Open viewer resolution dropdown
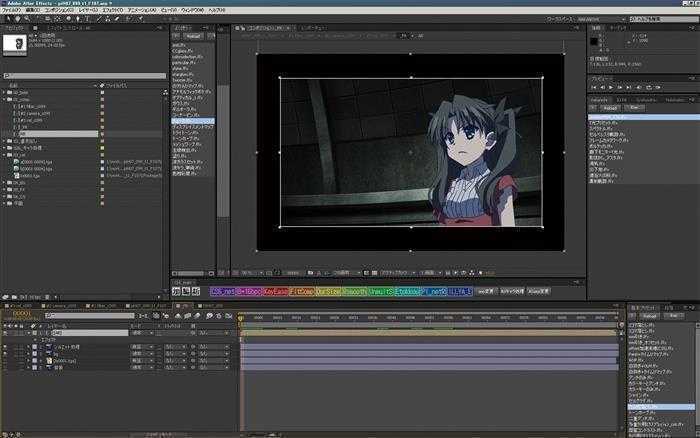 [x=346, y=273]
